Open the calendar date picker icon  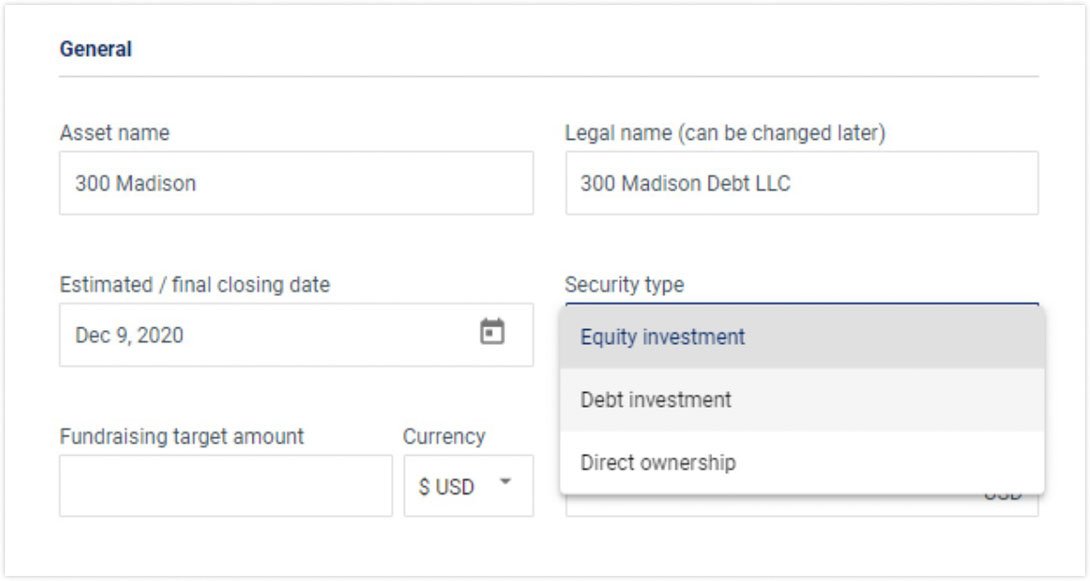(492, 333)
